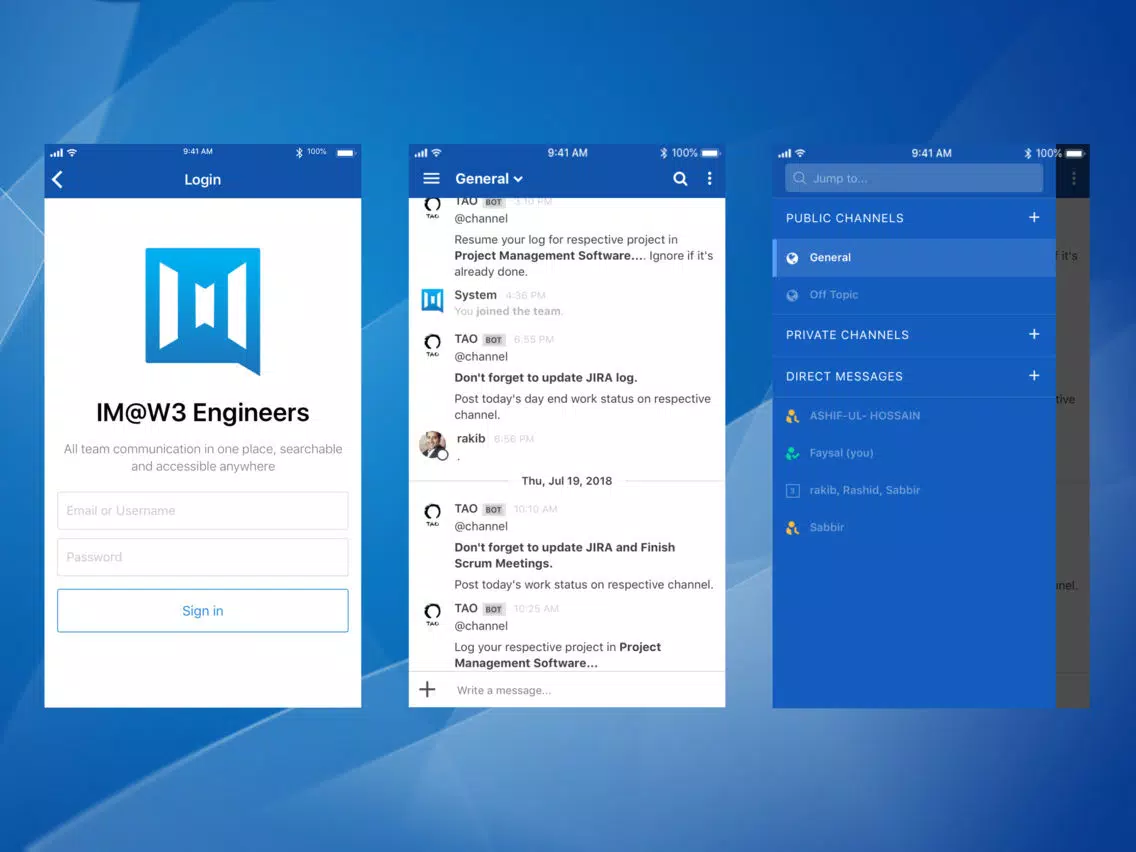The height and width of the screenshot is (852, 1136).
Task: Click the DIRECT MESSAGES header
Action: pyautogui.click(x=844, y=376)
